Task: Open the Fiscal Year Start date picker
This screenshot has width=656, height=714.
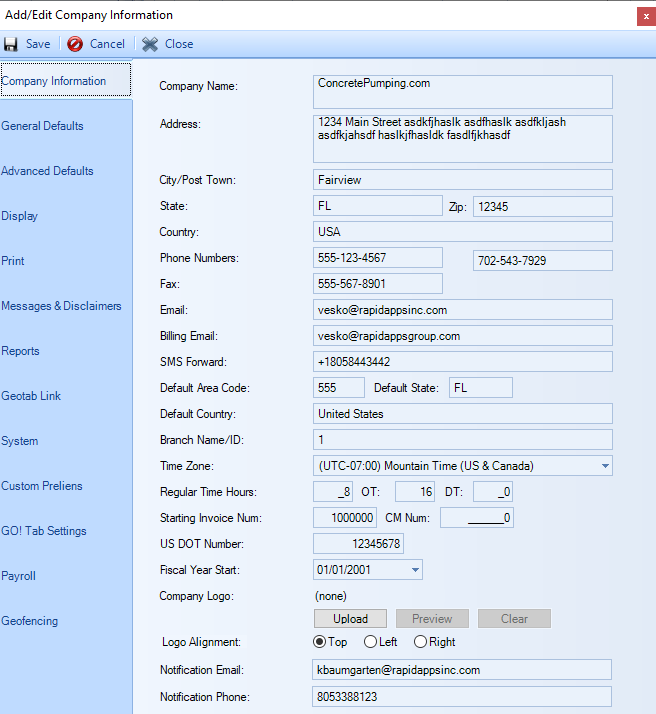Action: (x=415, y=570)
